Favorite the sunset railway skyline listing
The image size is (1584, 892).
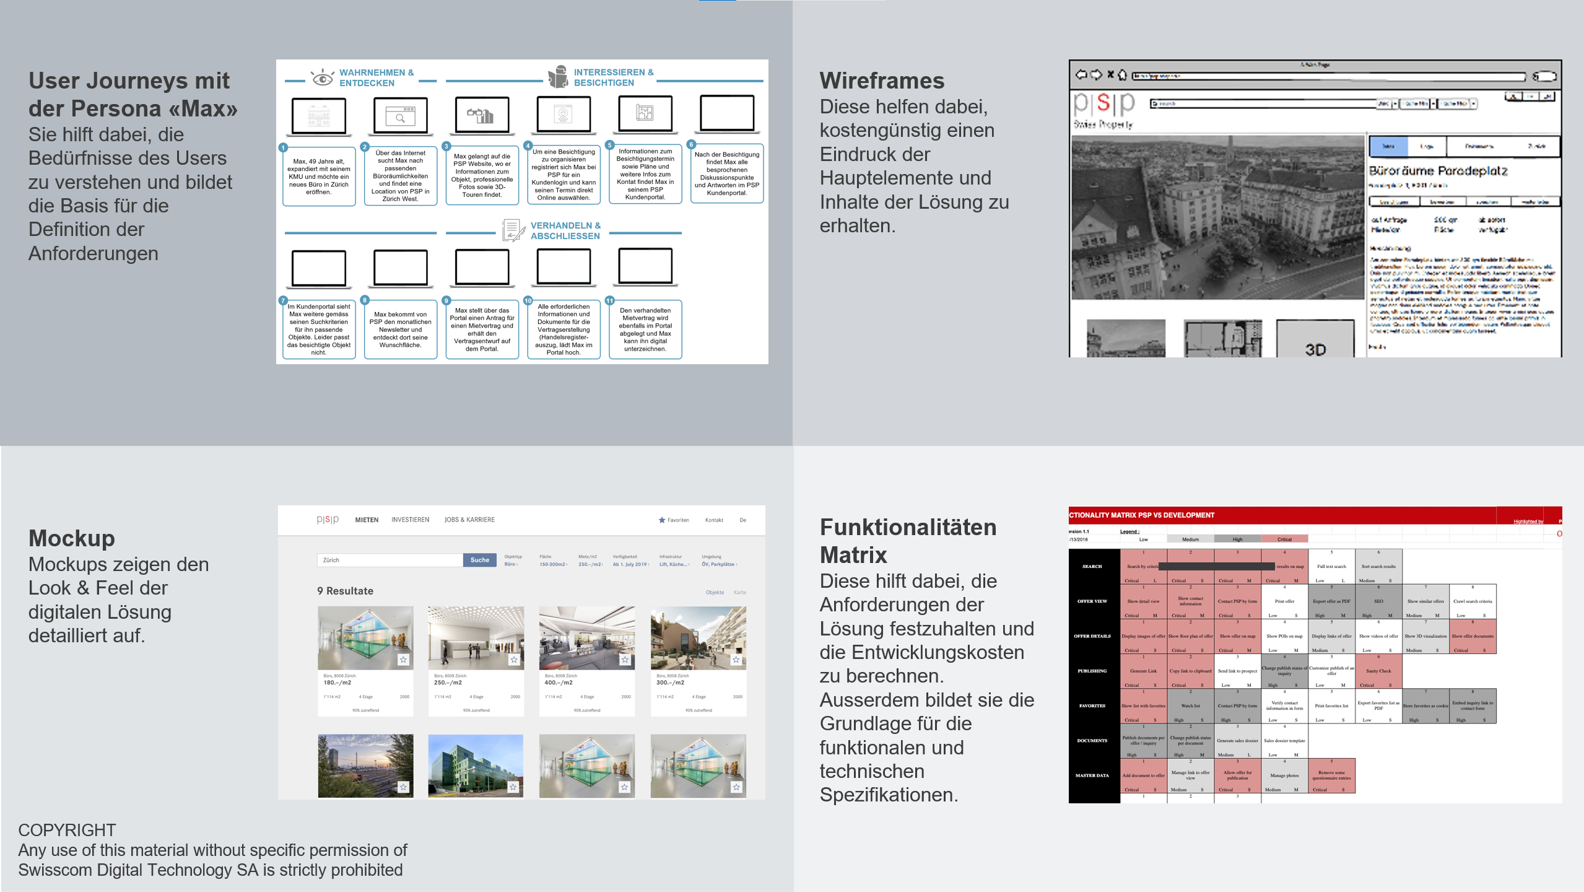click(403, 787)
